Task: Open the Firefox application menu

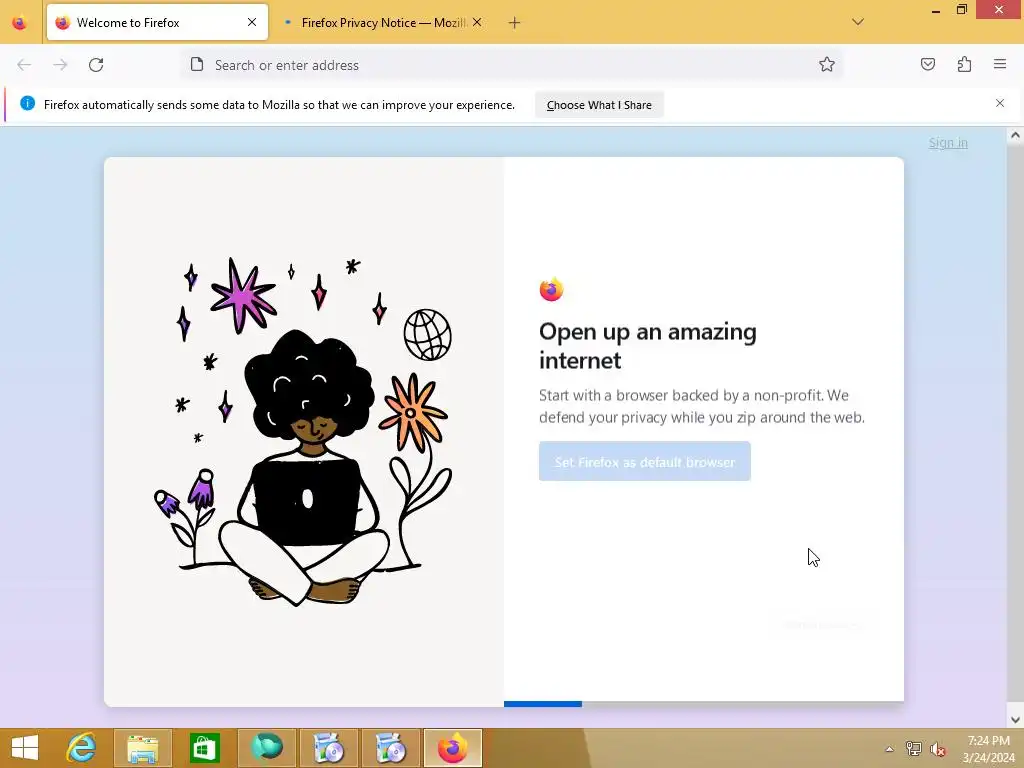Action: coord(1000,64)
